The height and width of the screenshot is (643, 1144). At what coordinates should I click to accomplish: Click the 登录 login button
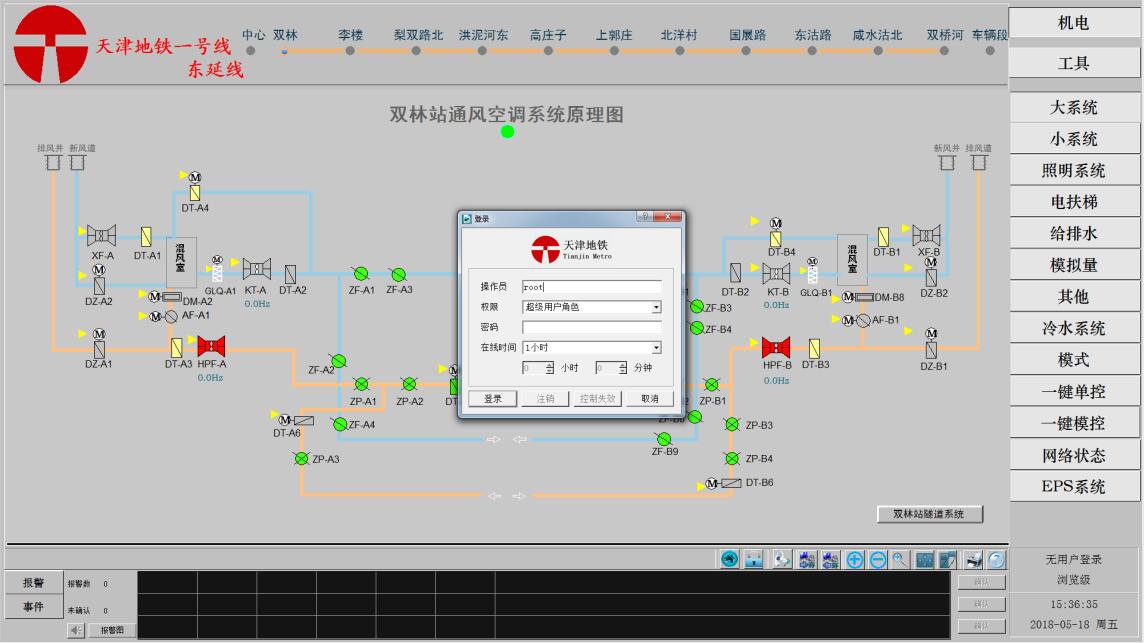493,398
